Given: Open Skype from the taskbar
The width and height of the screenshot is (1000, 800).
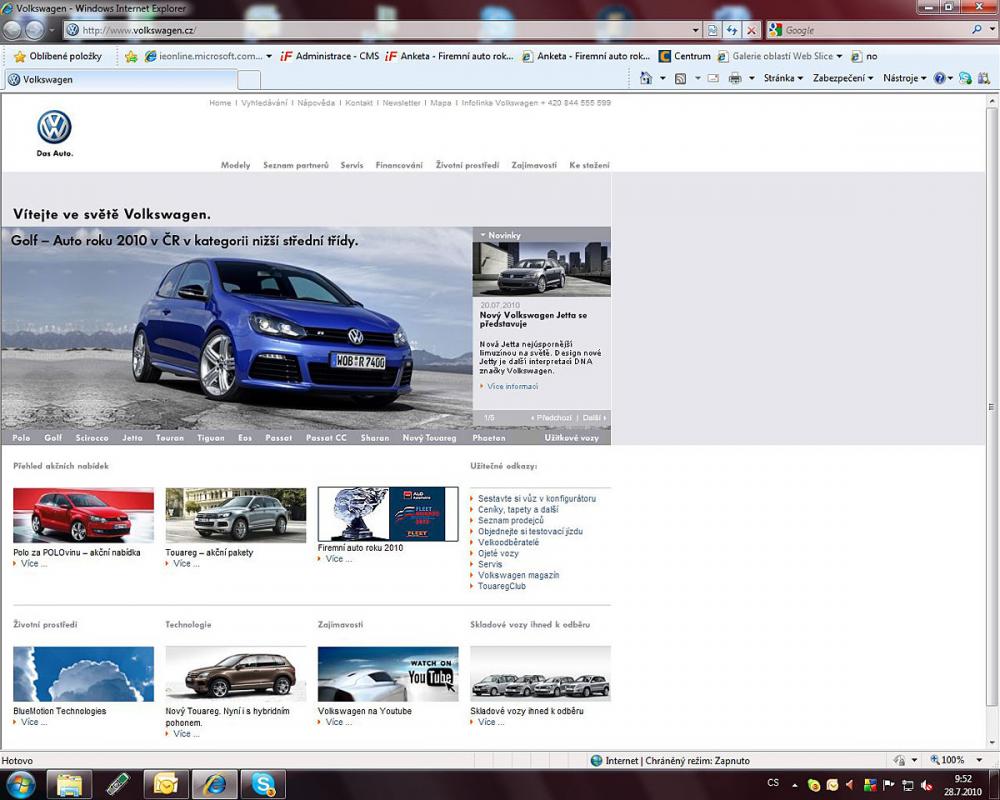Looking at the screenshot, I should pos(263,784).
